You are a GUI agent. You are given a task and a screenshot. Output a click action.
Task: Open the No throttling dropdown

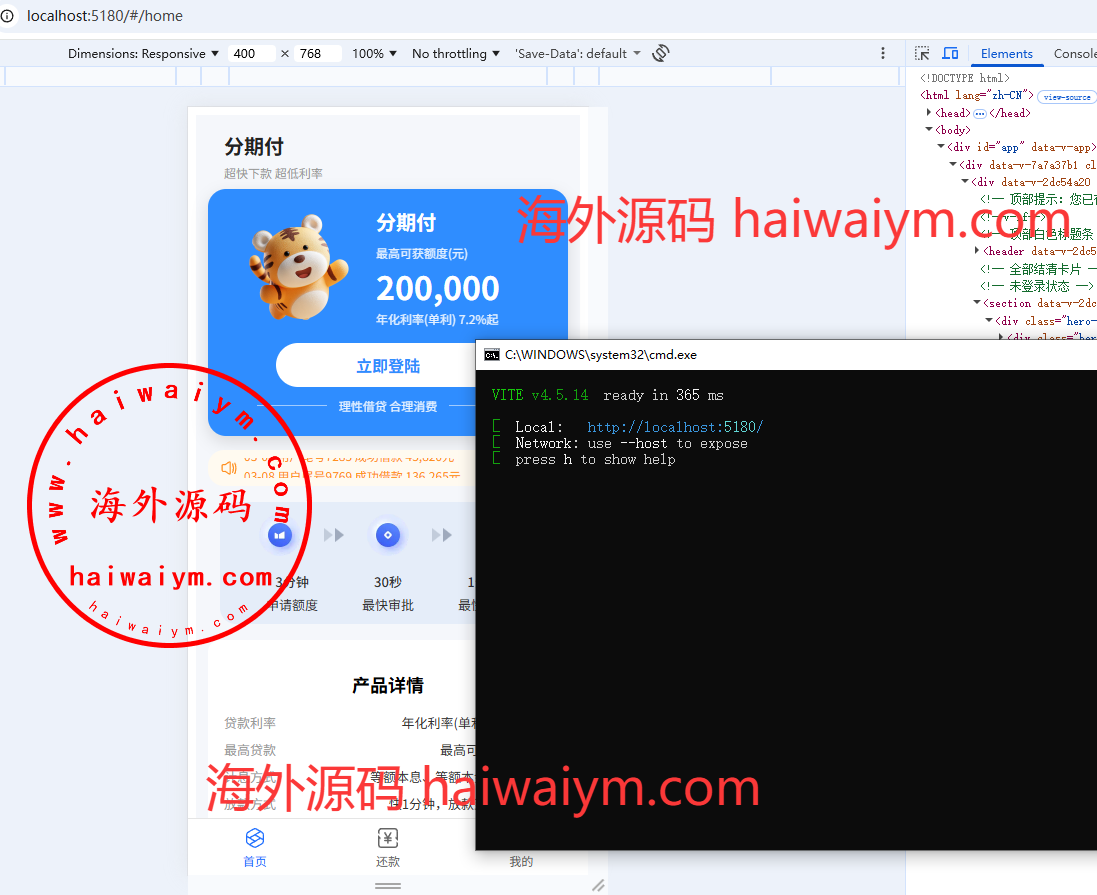[x=456, y=53]
